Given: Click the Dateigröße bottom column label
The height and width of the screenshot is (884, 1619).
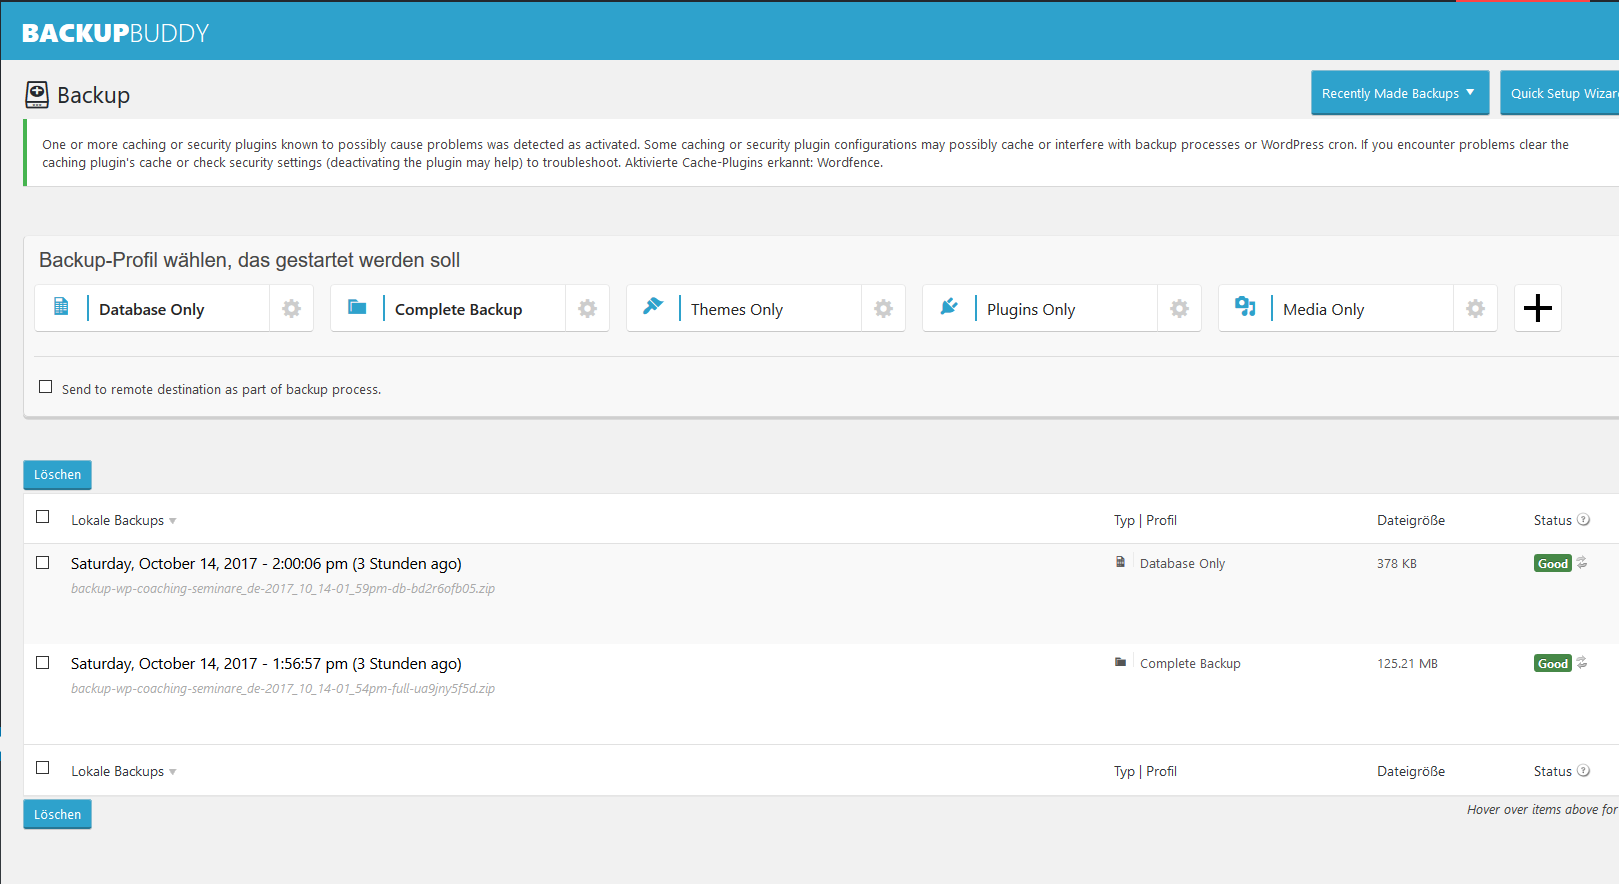Looking at the screenshot, I should tap(1410, 771).
